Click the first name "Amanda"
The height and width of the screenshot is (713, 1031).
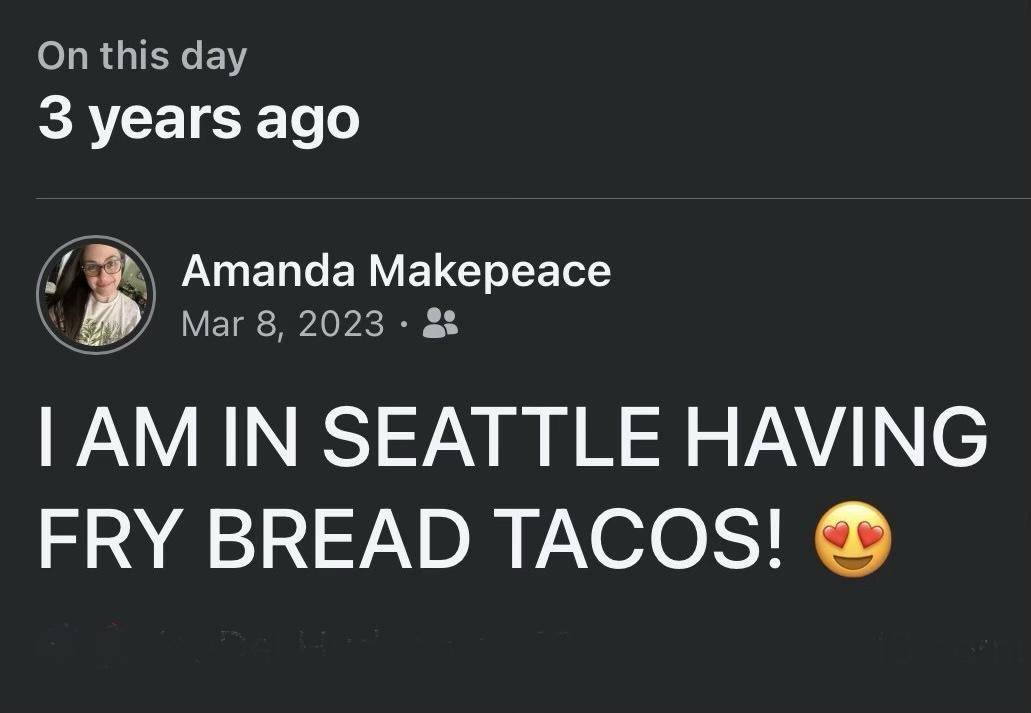point(267,271)
